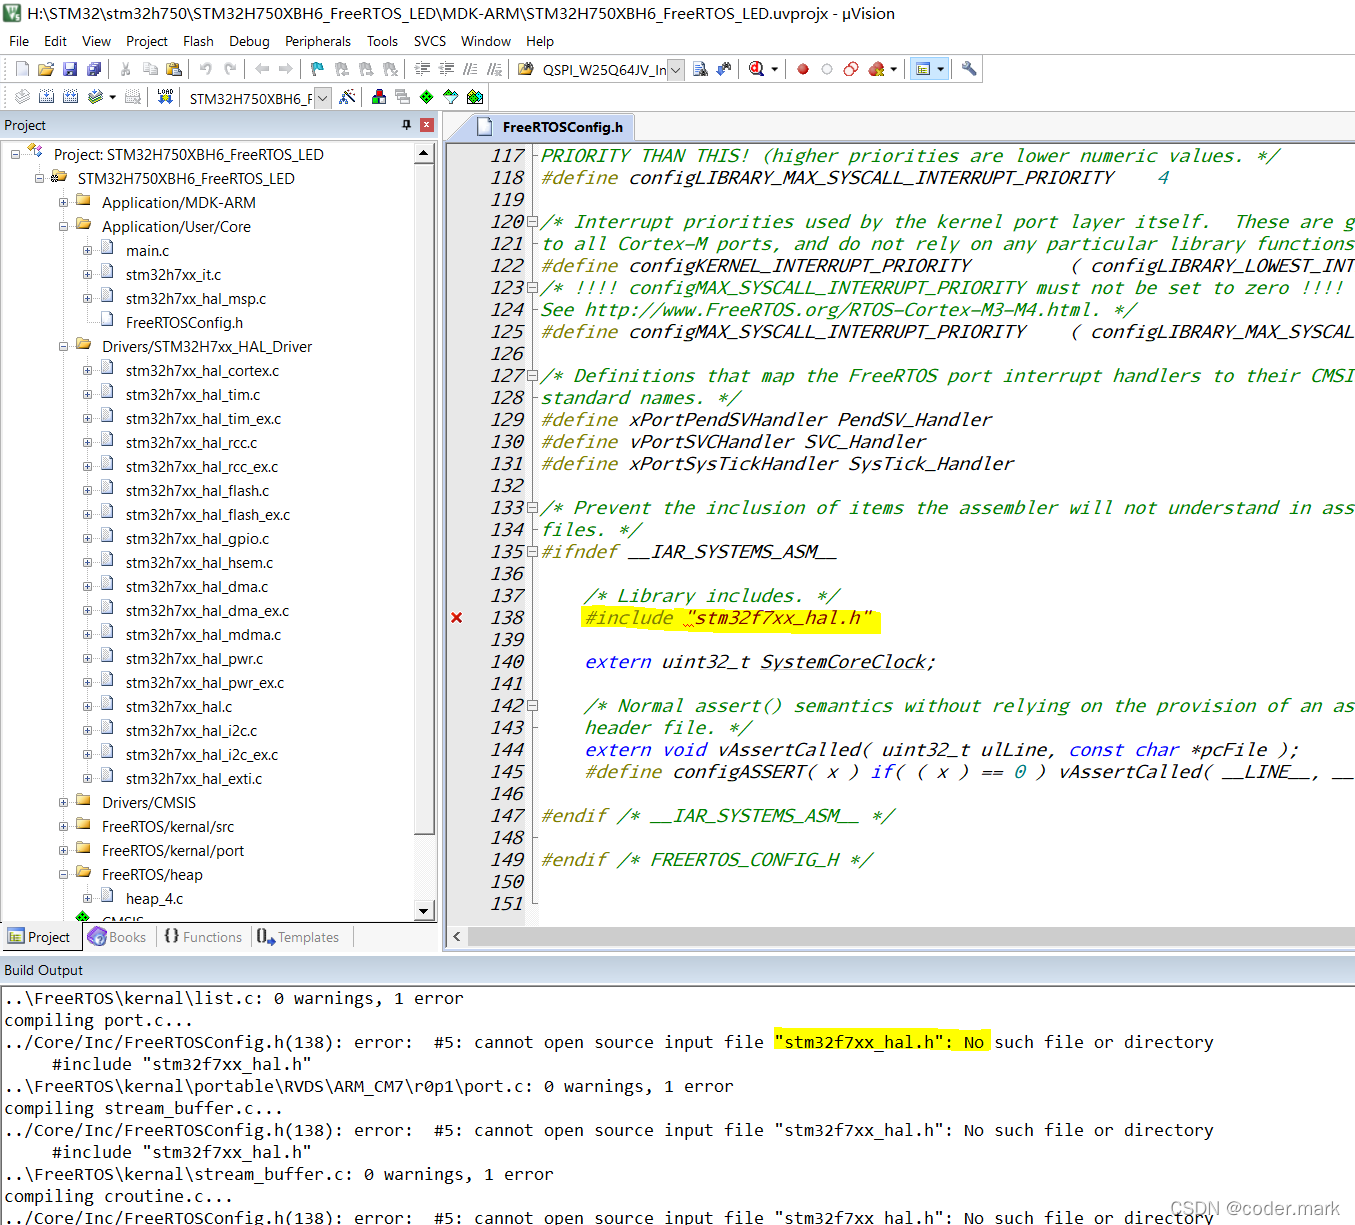The image size is (1355, 1225).
Task: Select the FreeRTOSConfig.h editor tab
Action: click(551, 127)
